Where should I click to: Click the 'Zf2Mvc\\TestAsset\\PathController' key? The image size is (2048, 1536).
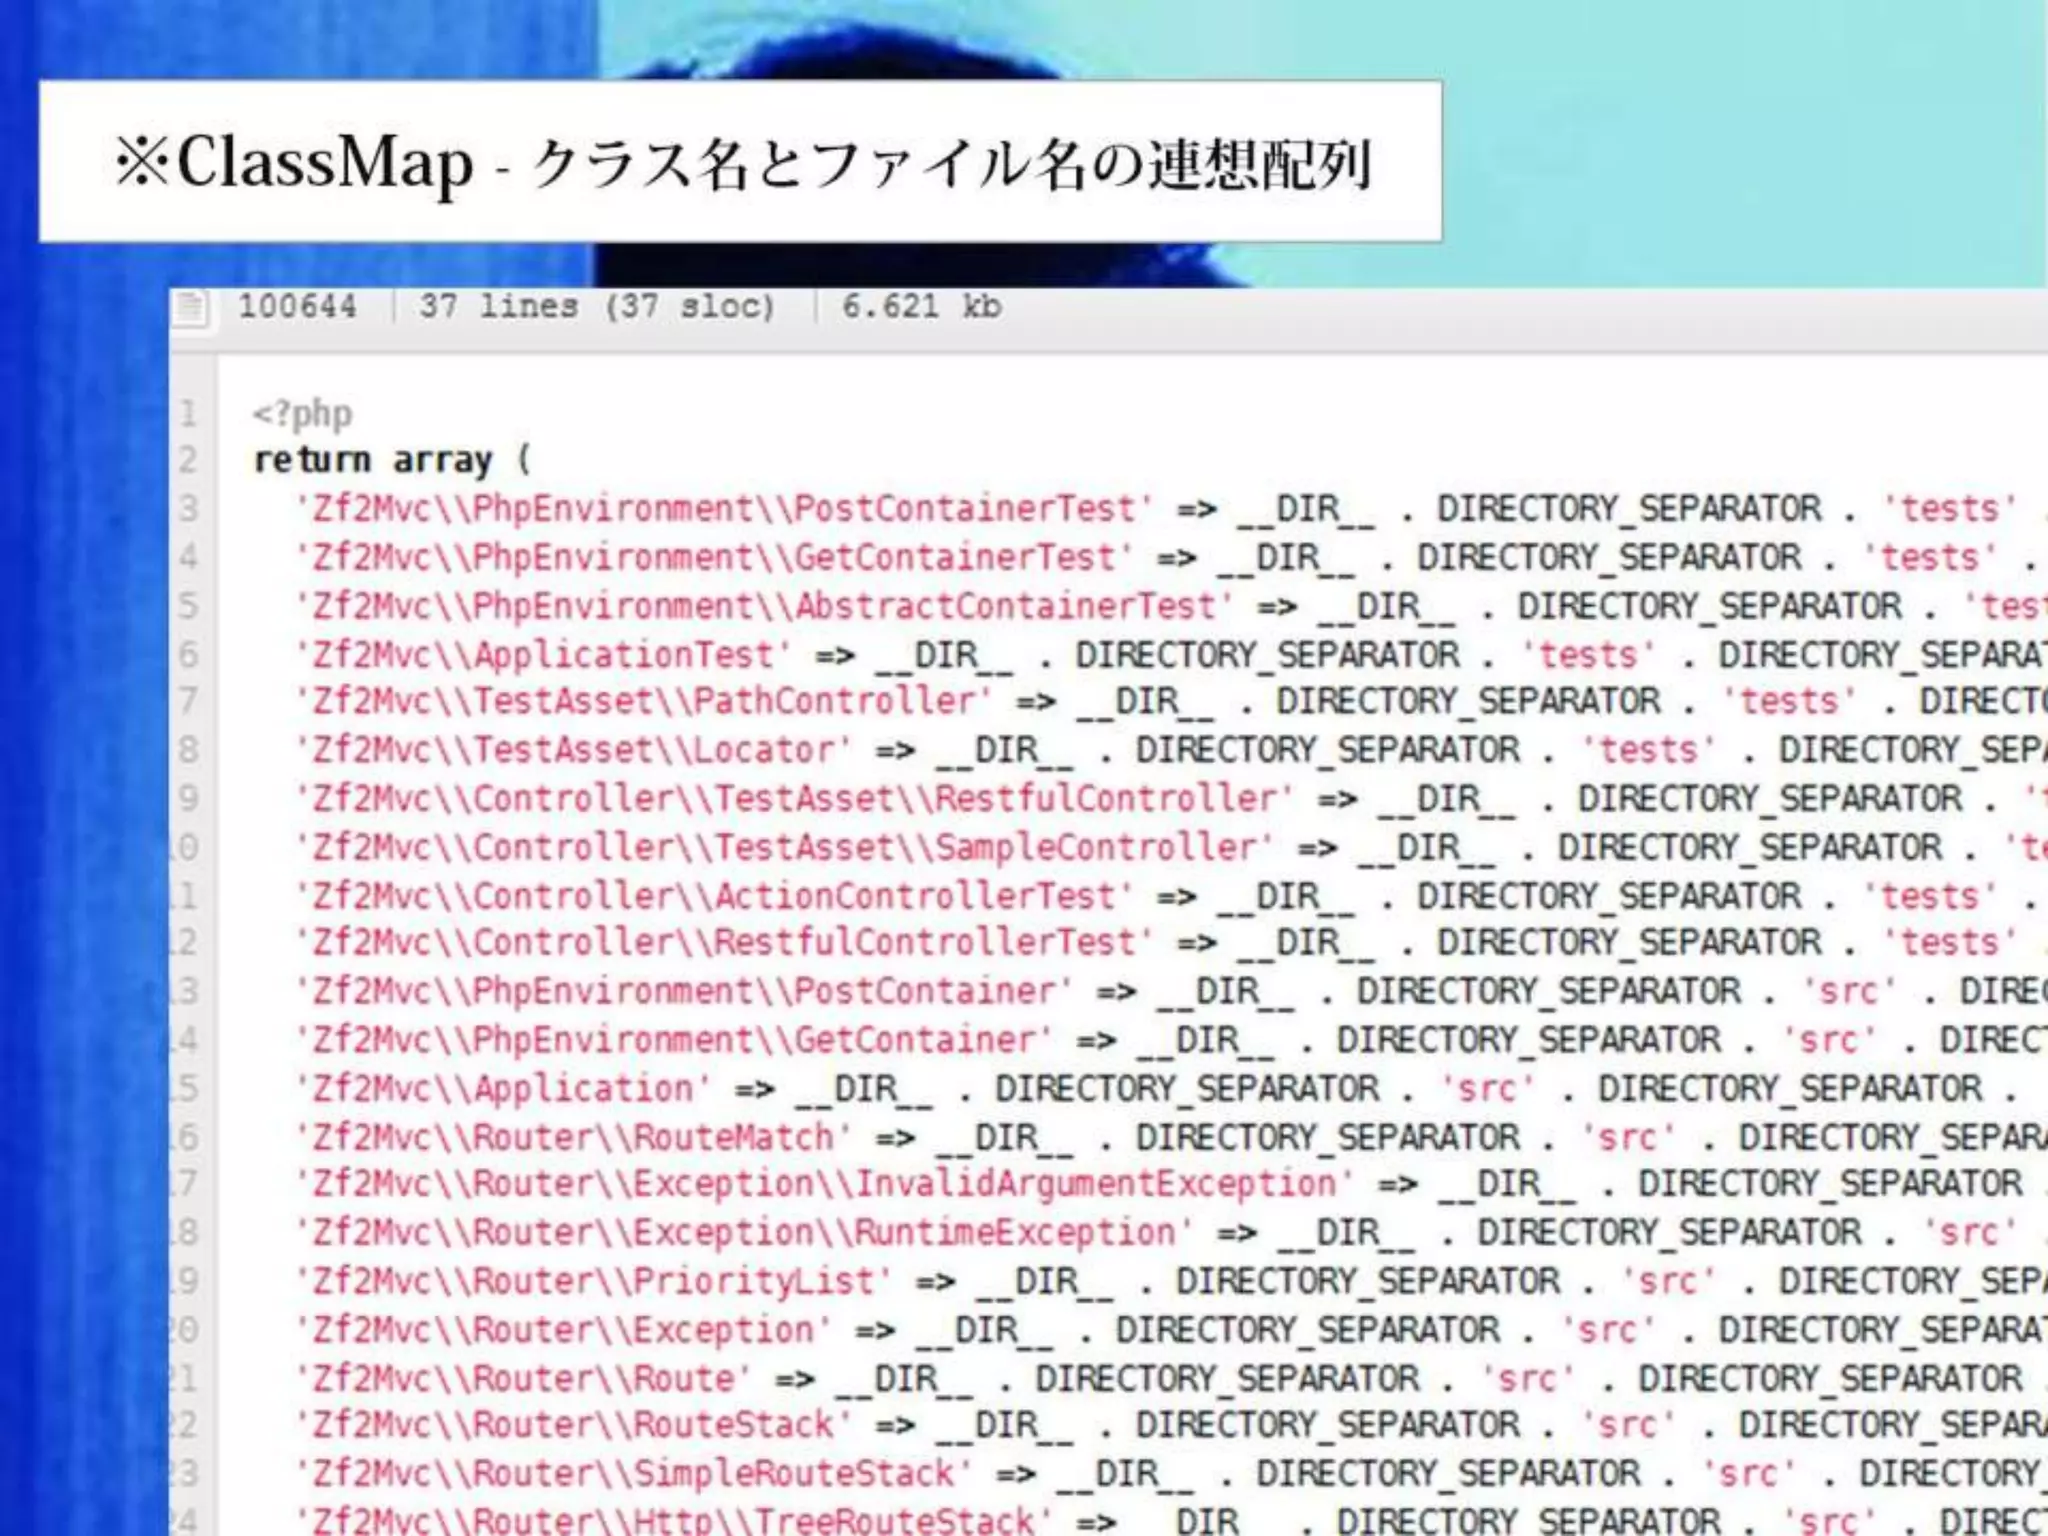(643, 701)
